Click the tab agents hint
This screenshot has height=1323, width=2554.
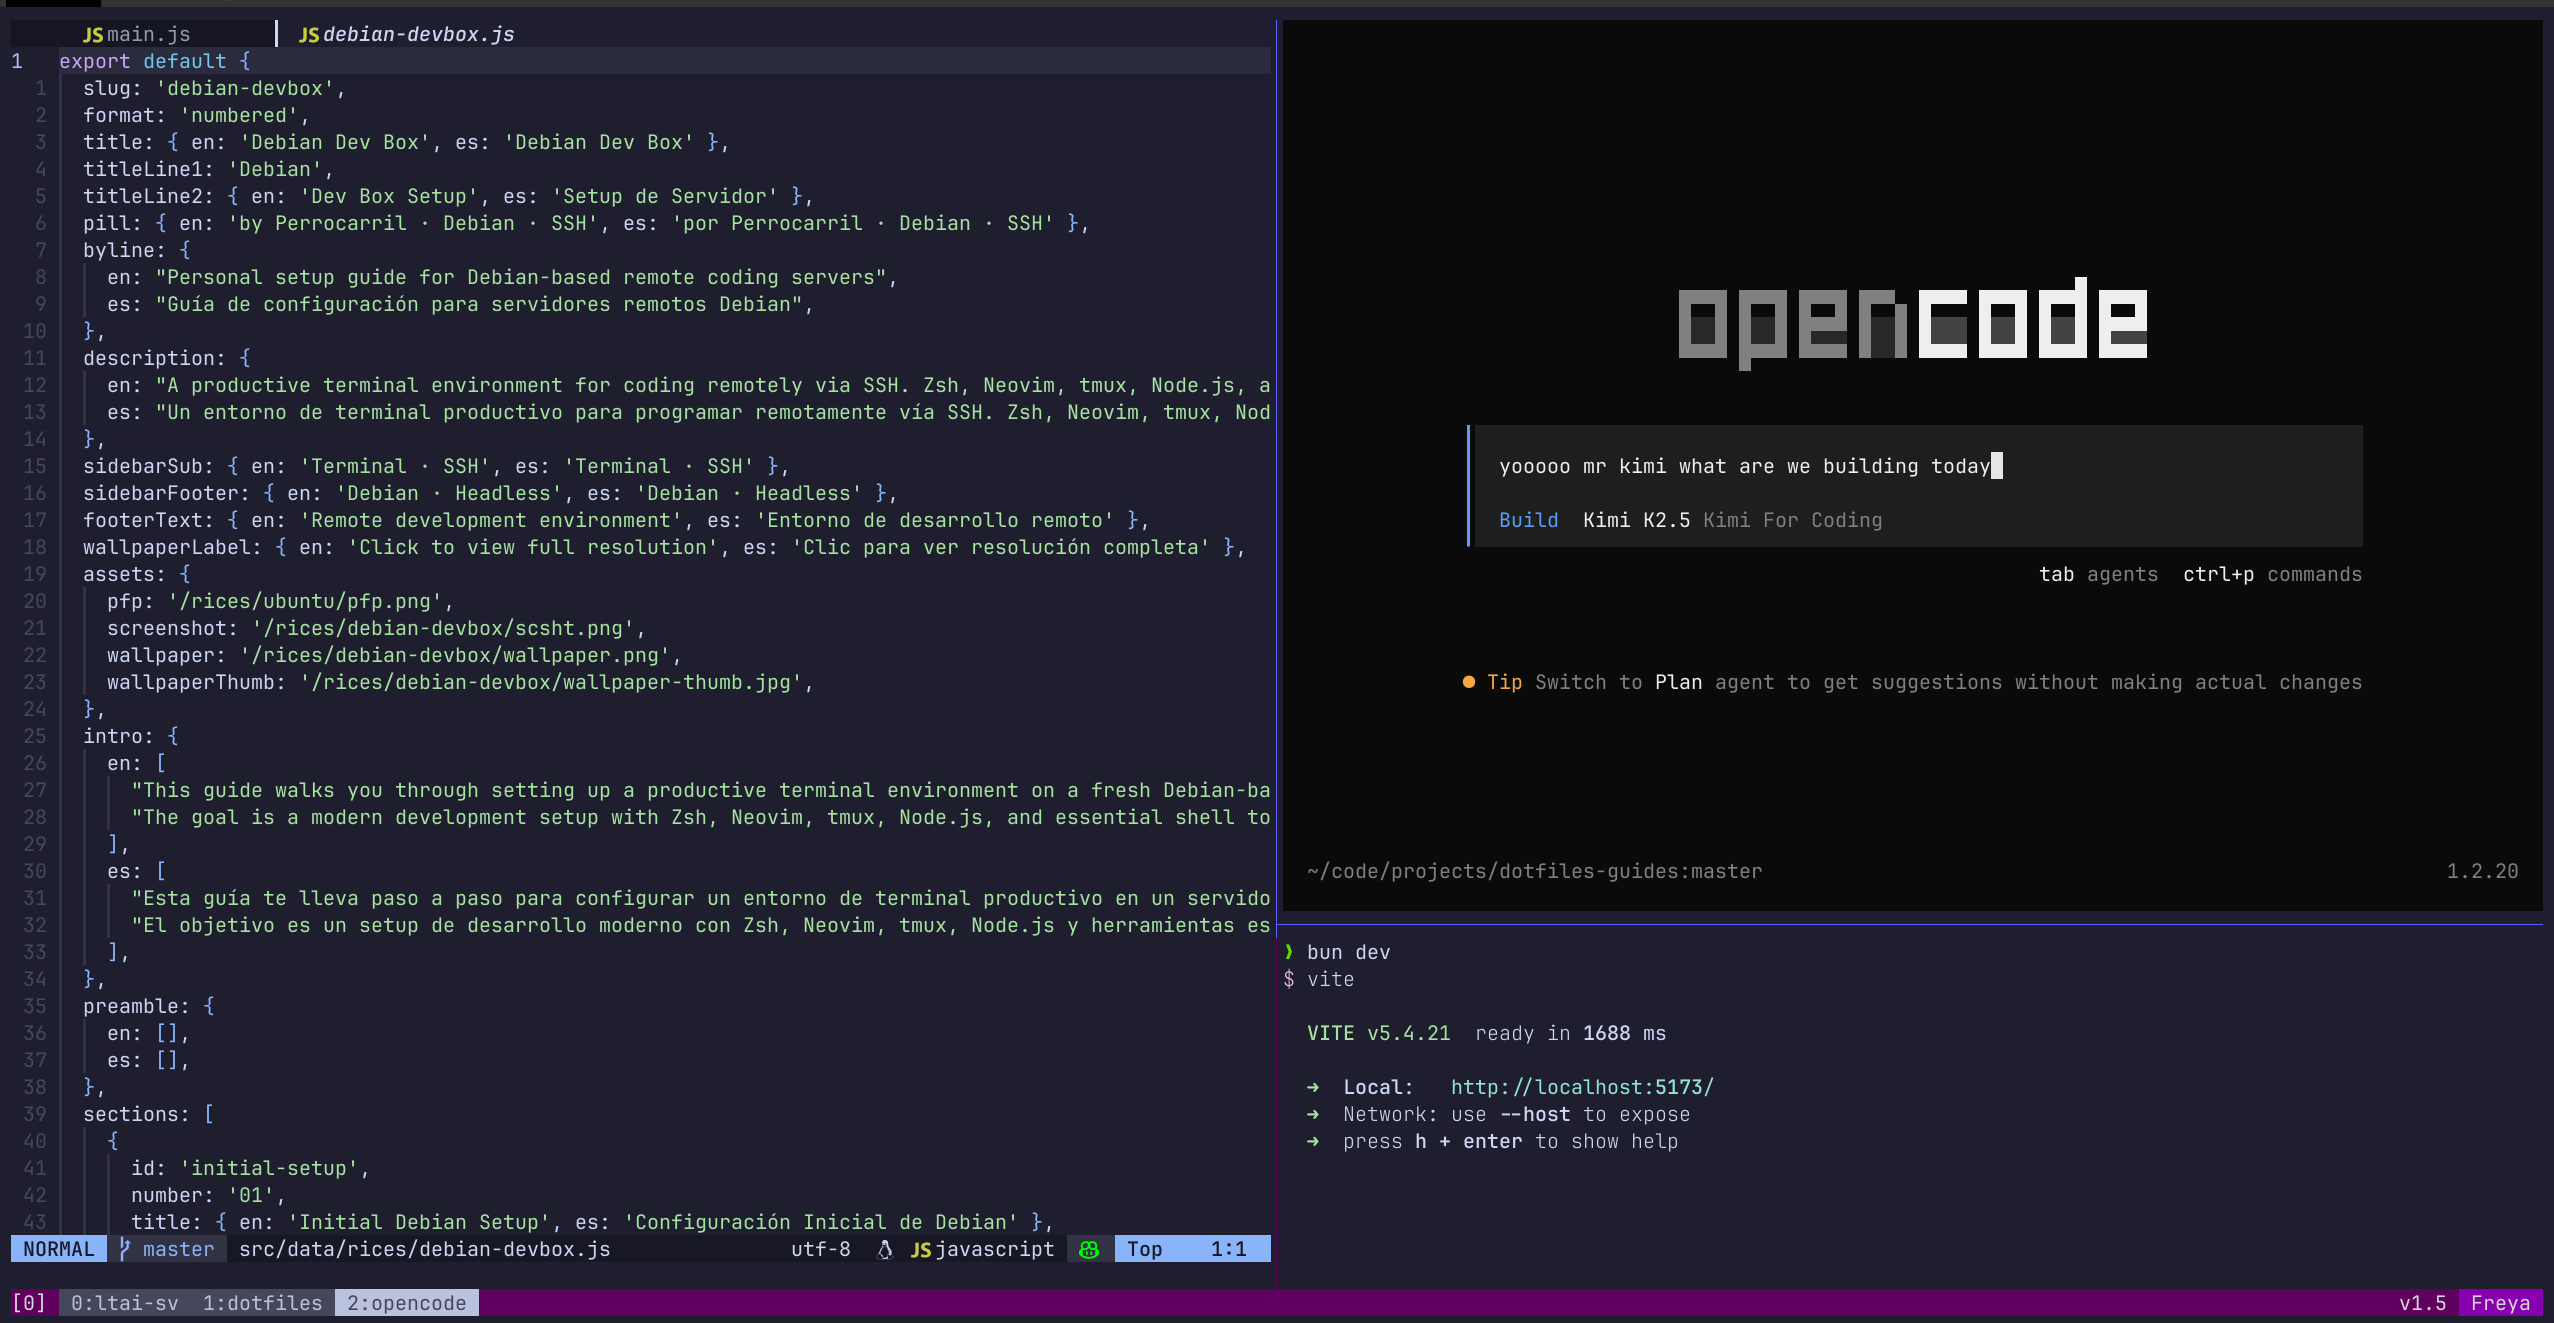coord(2098,574)
